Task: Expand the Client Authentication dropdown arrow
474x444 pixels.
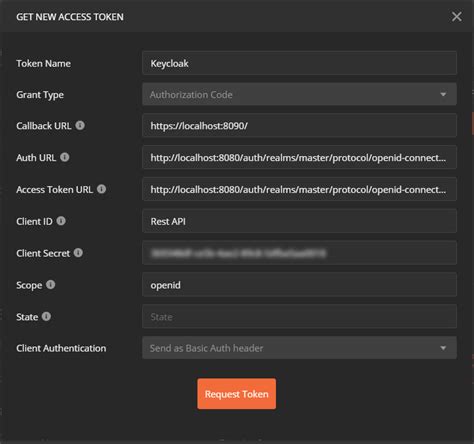Action: pos(443,348)
